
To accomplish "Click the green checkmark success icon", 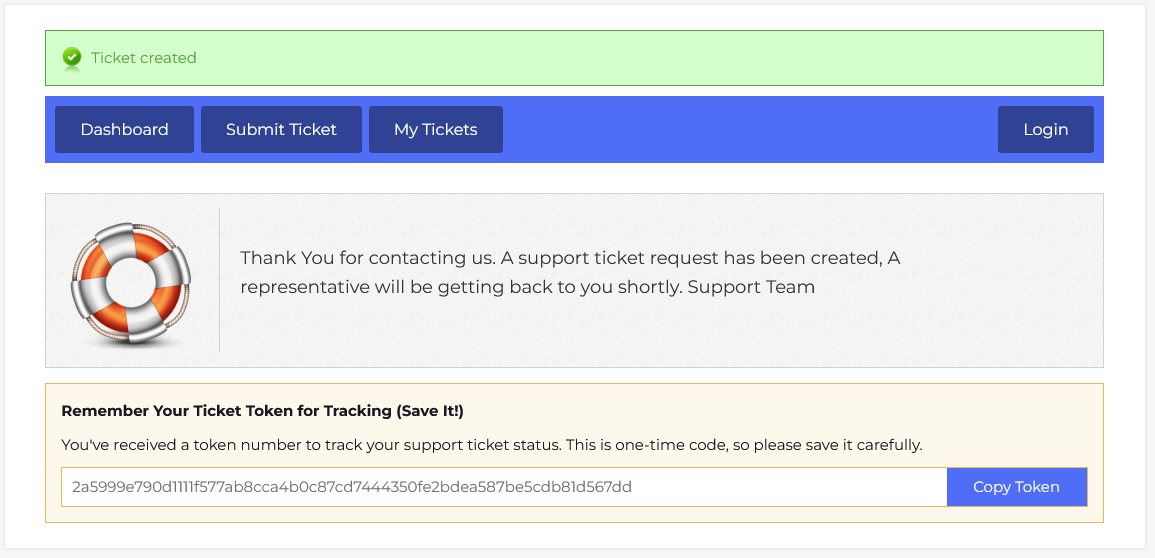I will (72, 58).
